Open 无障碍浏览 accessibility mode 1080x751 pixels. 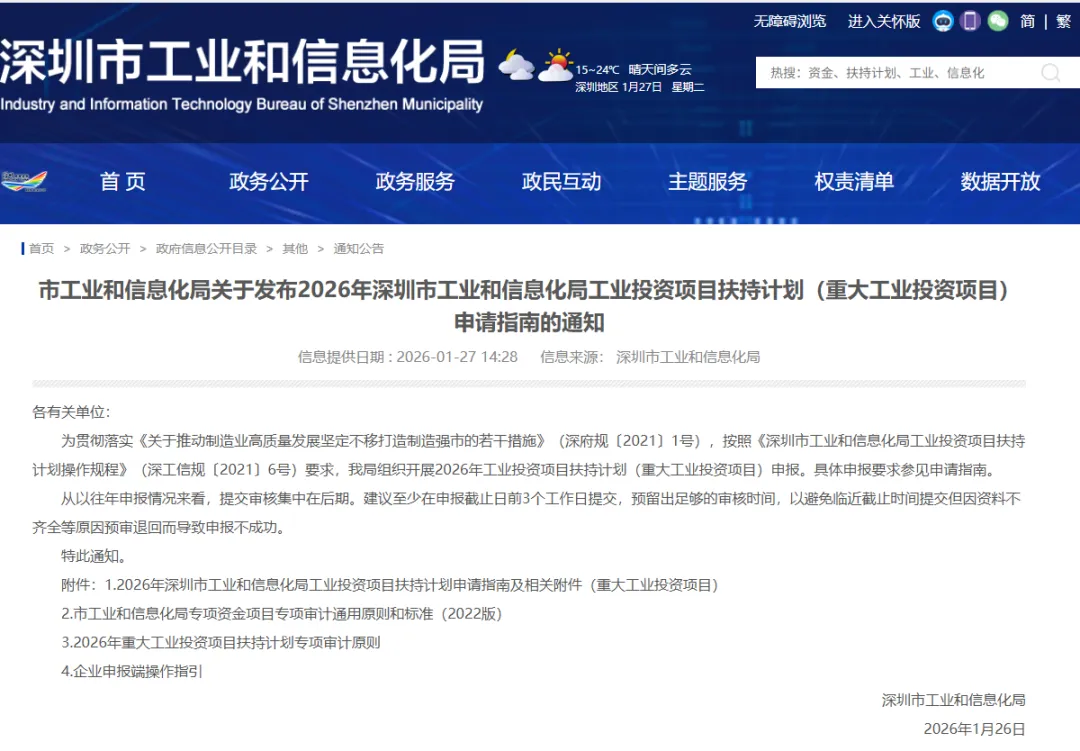(789, 21)
